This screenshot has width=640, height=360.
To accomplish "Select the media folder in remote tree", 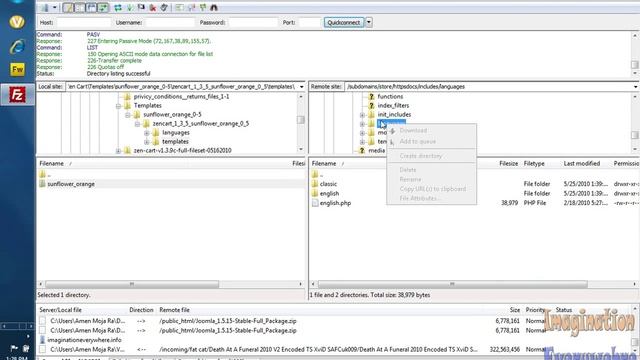I will click(x=376, y=151).
